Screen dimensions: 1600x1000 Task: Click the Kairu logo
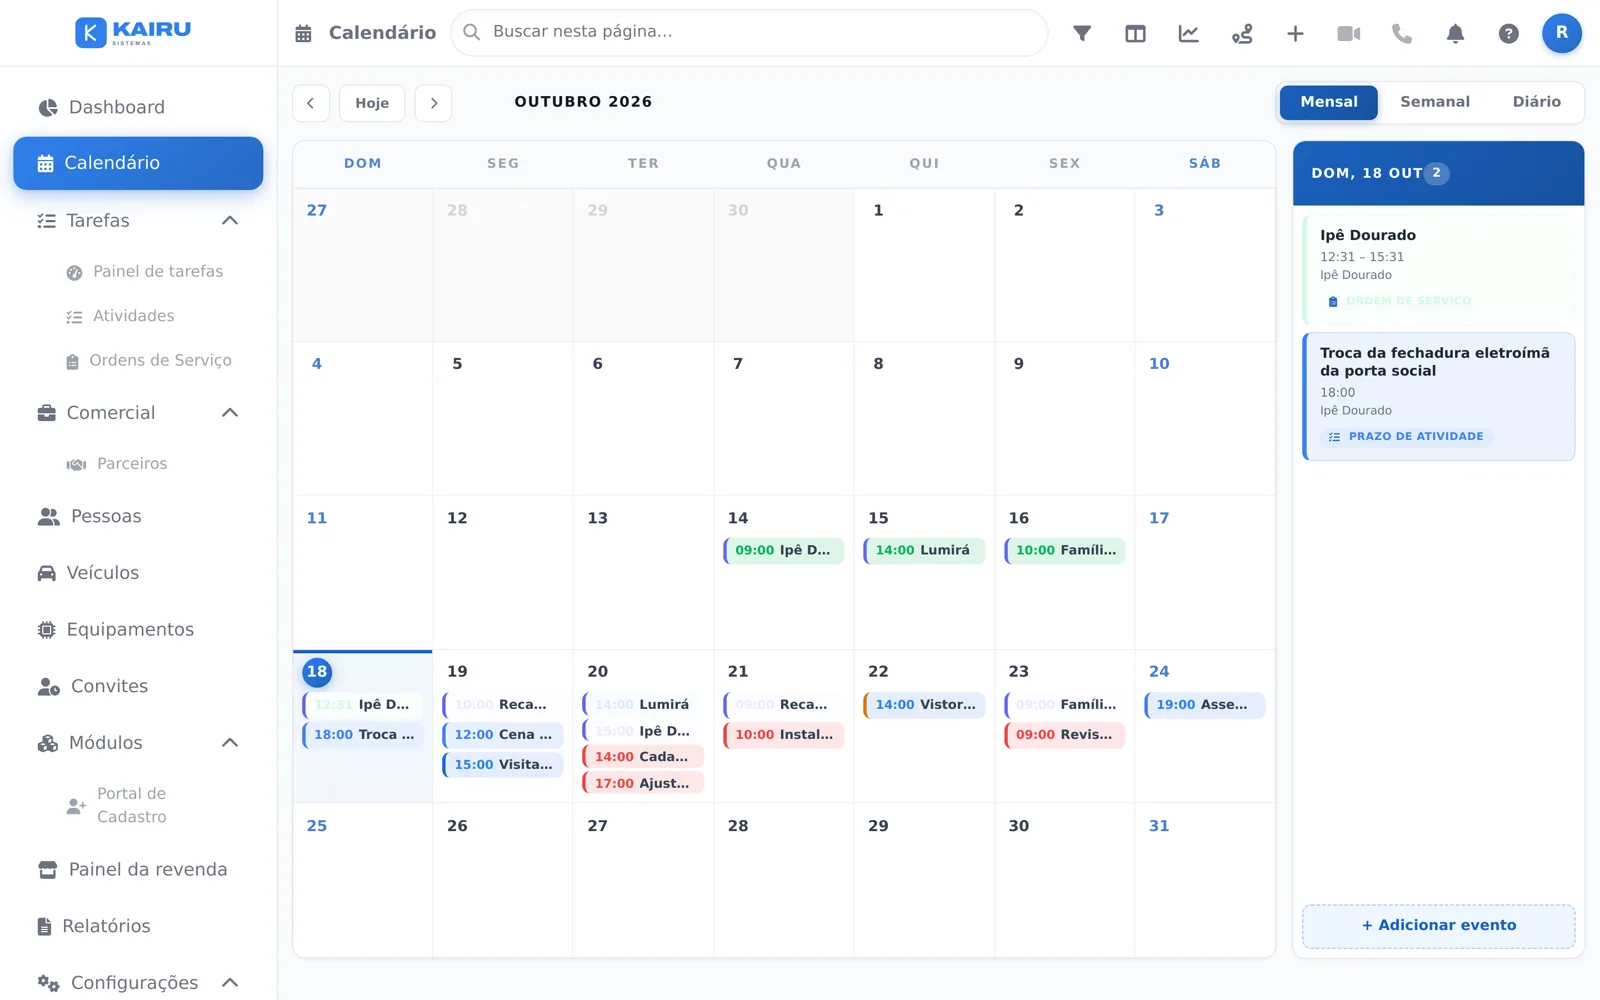pyautogui.click(x=133, y=32)
